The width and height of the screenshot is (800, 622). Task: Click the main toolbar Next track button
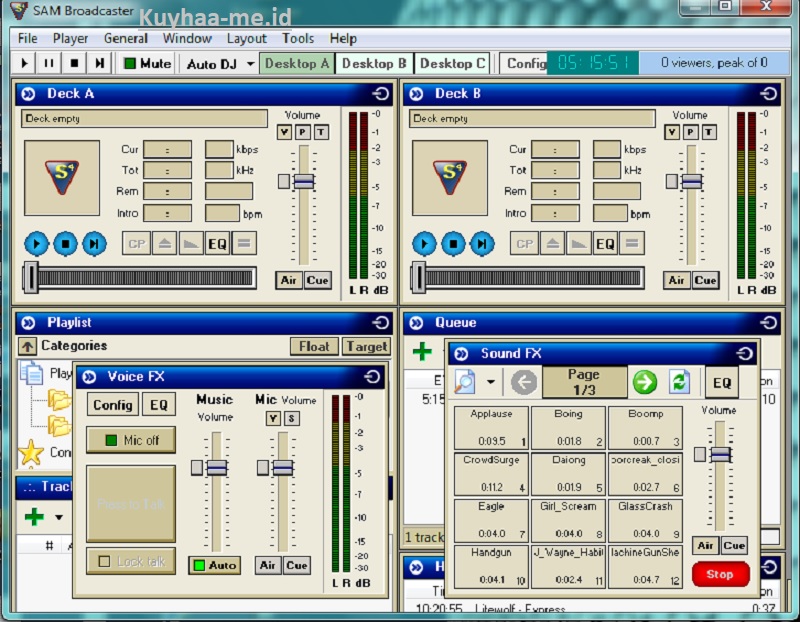pyautogui.click(x=99, y=63)
